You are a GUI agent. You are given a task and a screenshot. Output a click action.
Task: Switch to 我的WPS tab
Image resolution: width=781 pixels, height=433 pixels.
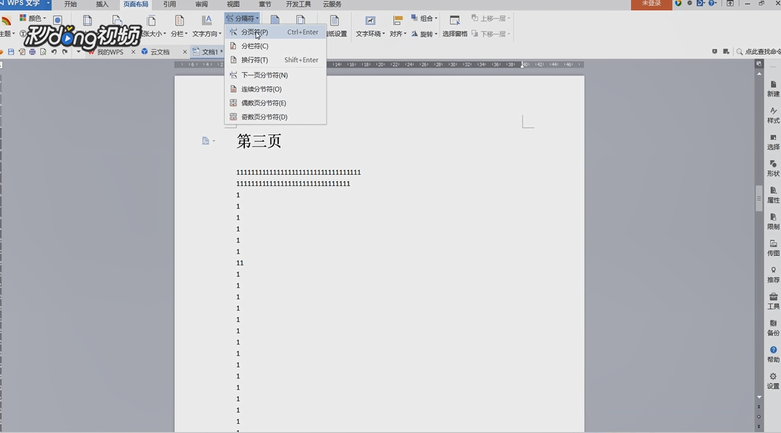pyautogui.click(x=110, y=52)
